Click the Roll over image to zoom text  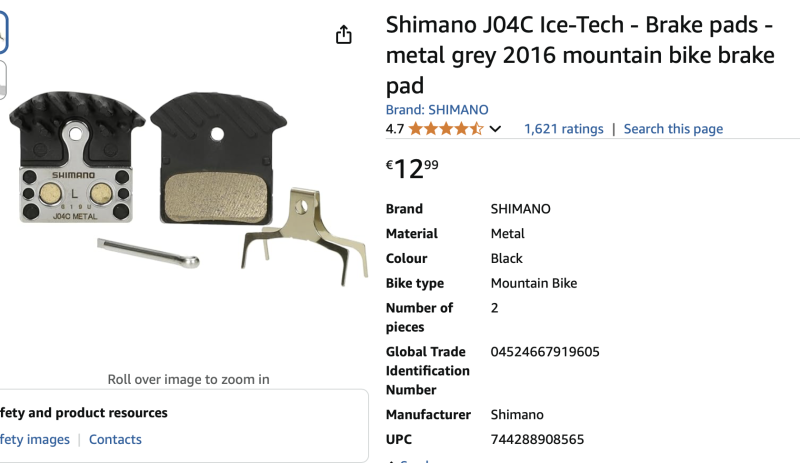(x=188, y=379)
